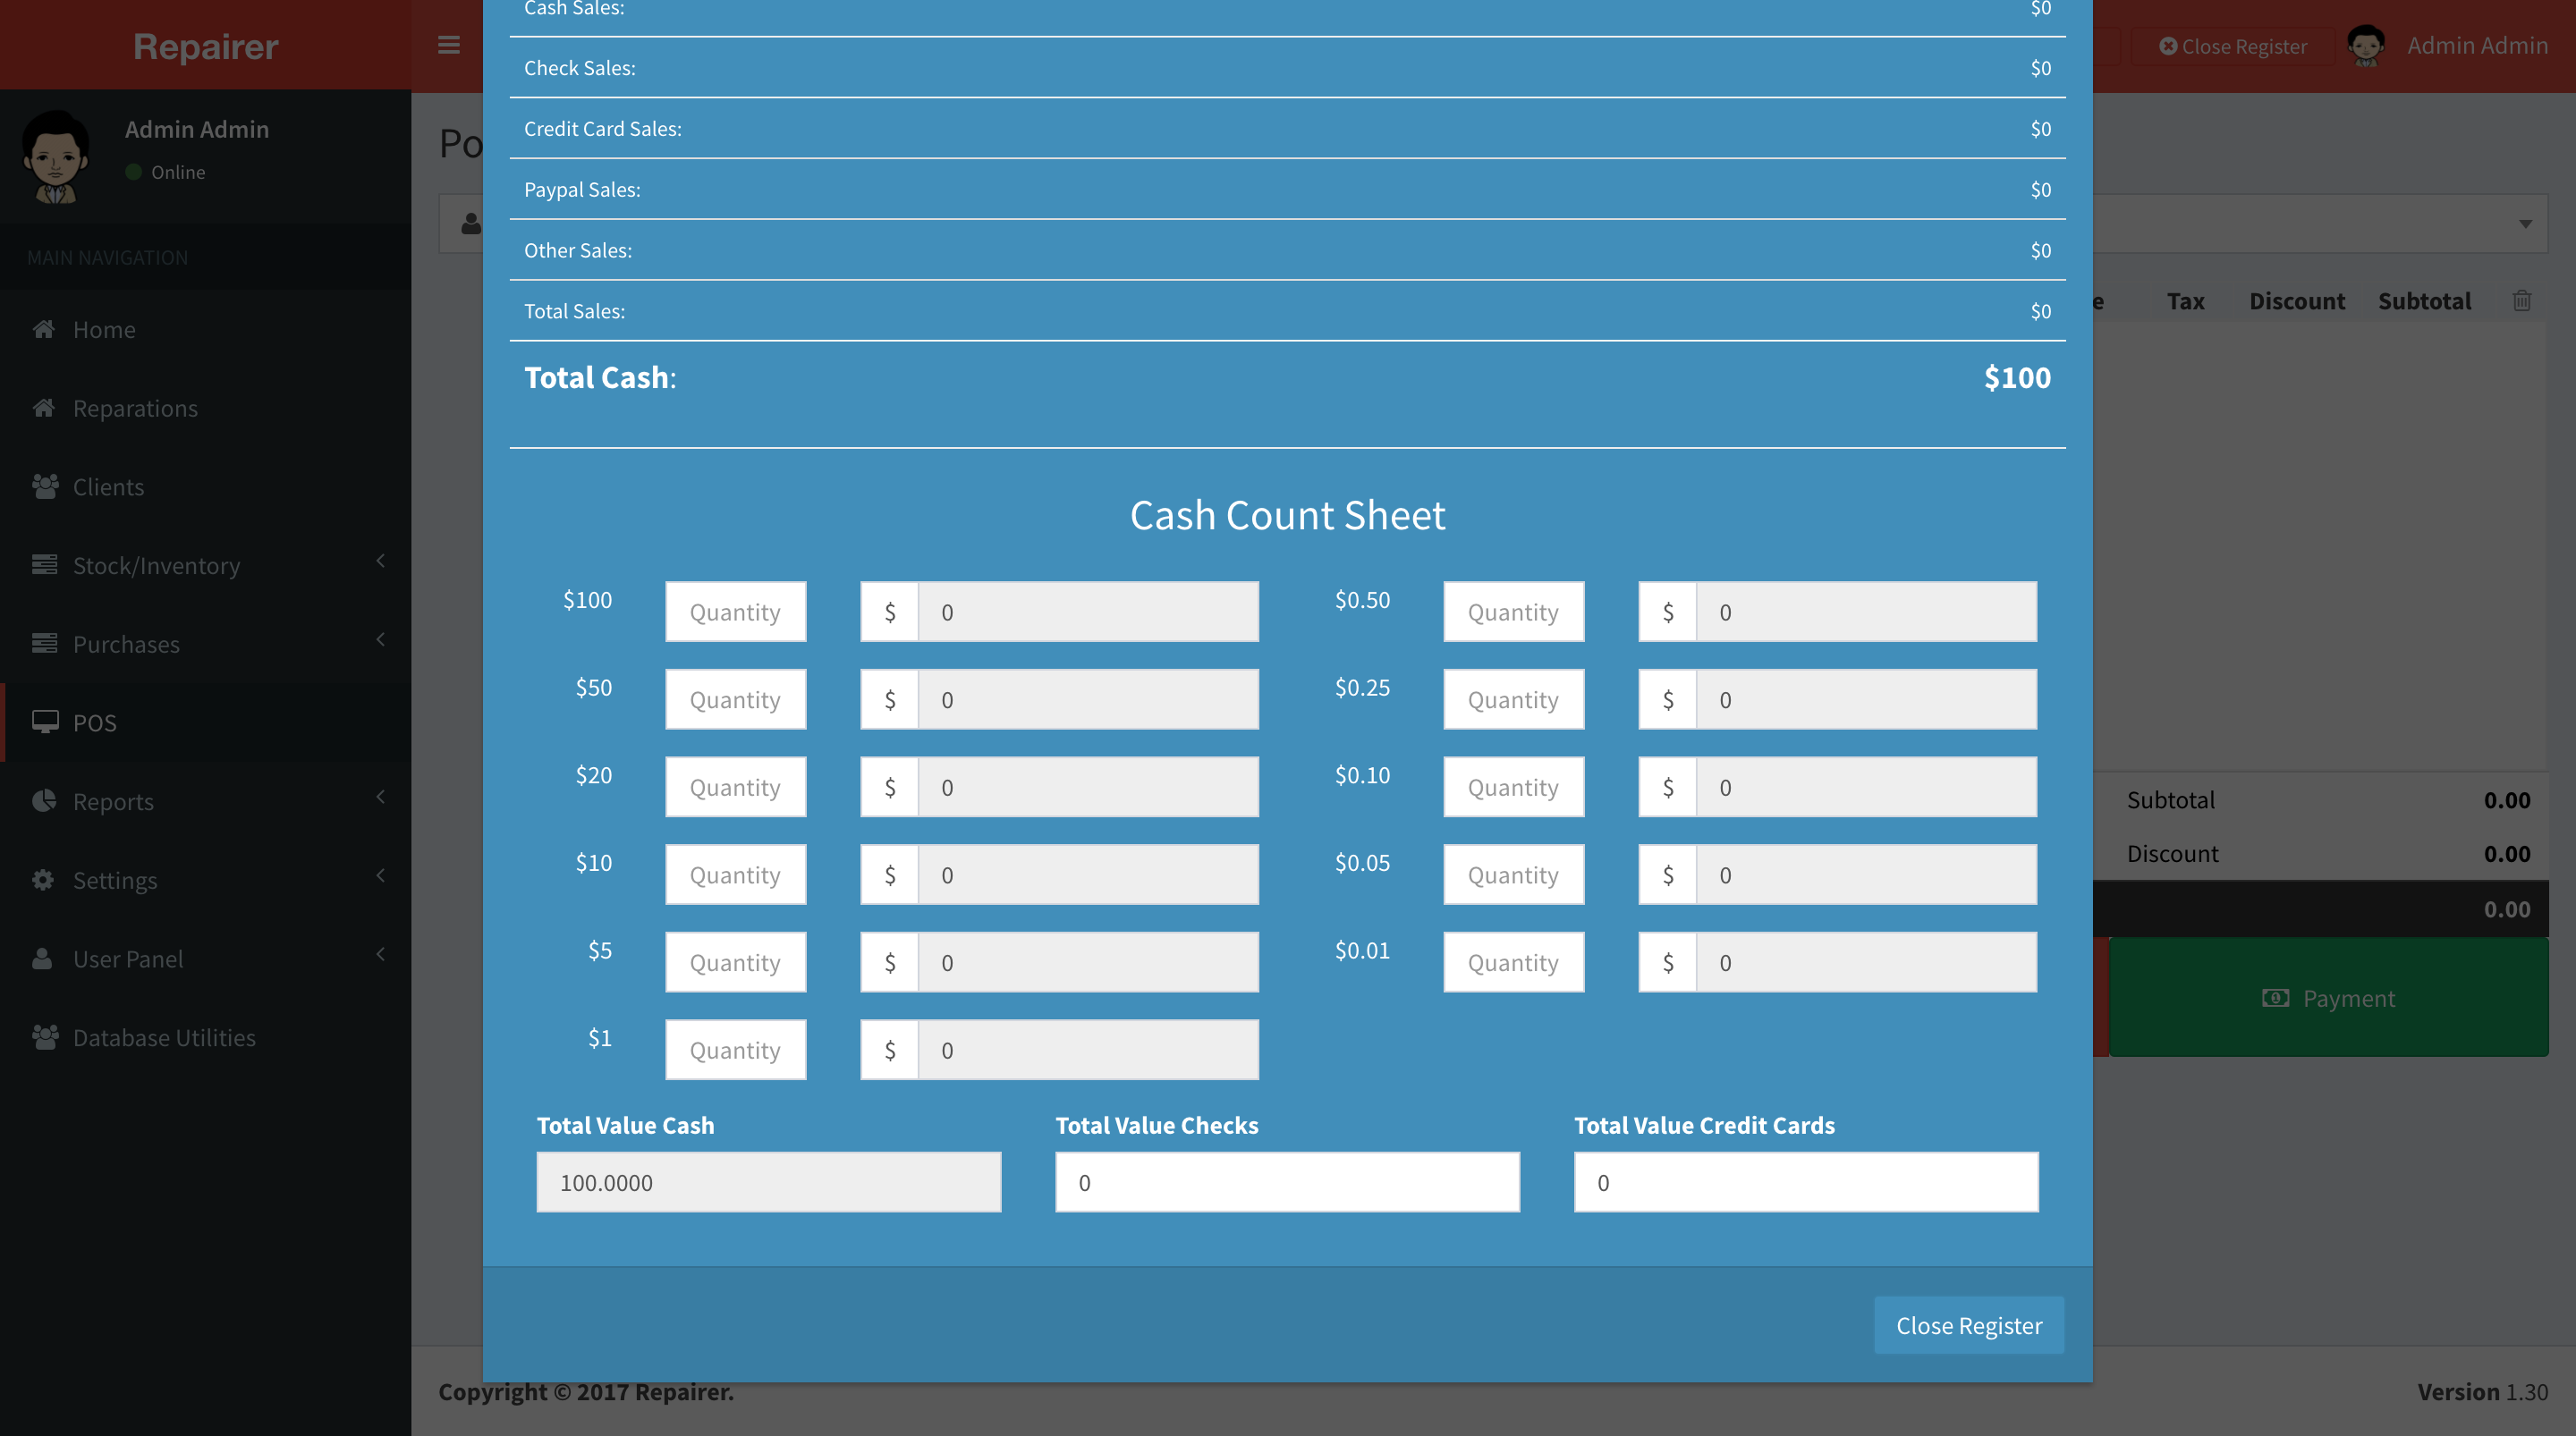Screen dimensions: 2576x1436
Task: Click the Purchases icon in sidebar
Action: click(44, 644)
